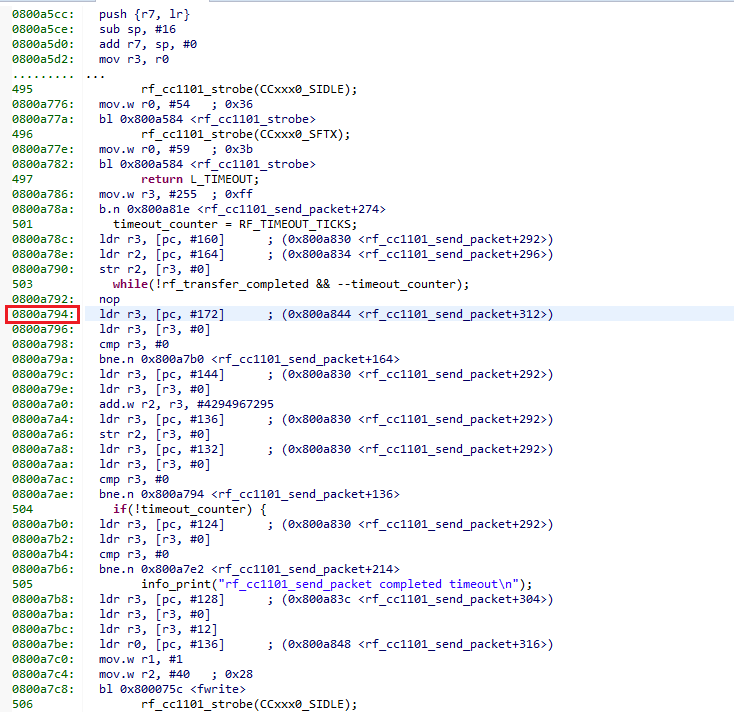Screen dimensions: 734x712
Task: Select mov.w r3, #255 instruction
Action: 176,194
